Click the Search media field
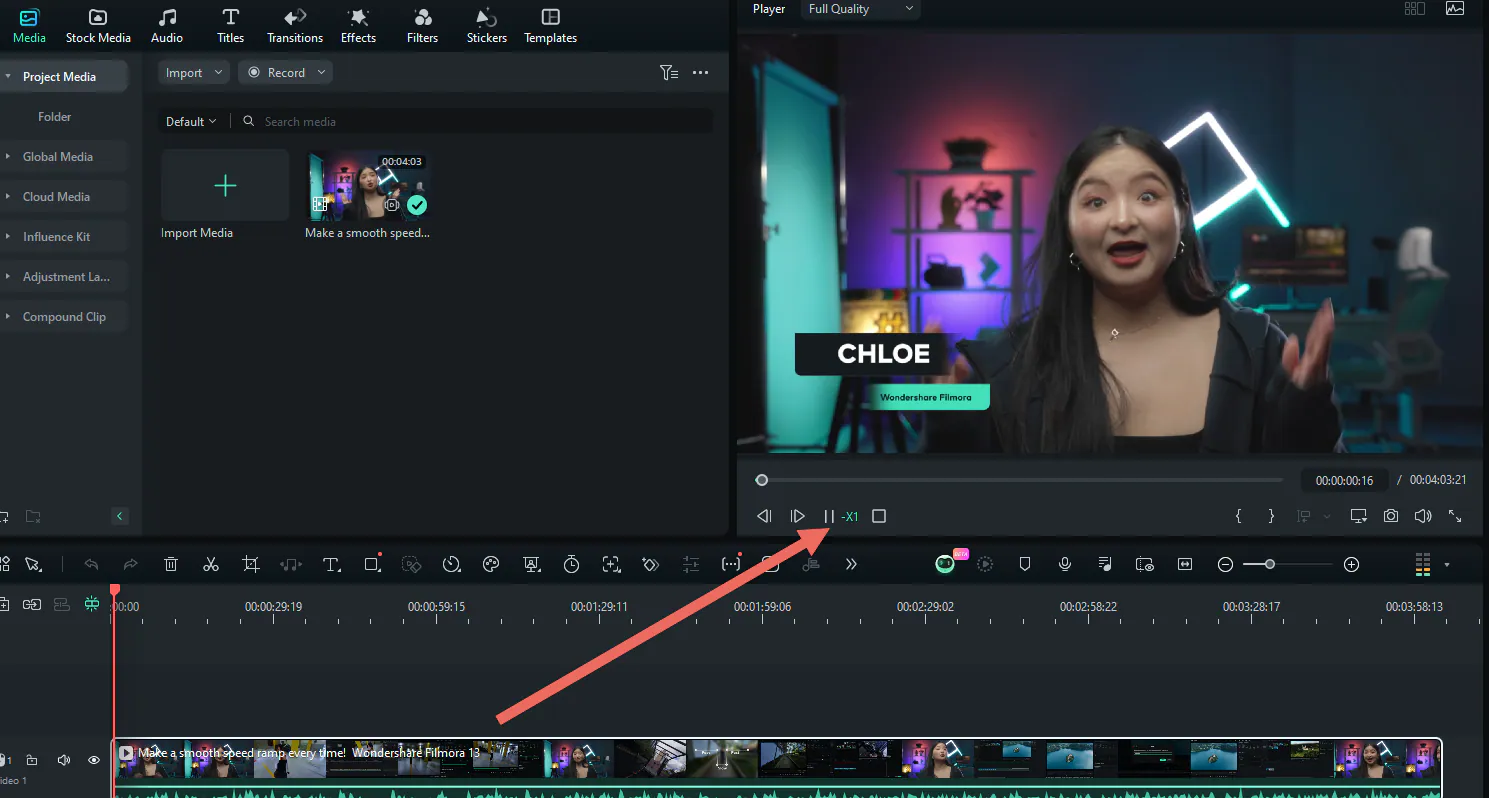 point(476,121)
